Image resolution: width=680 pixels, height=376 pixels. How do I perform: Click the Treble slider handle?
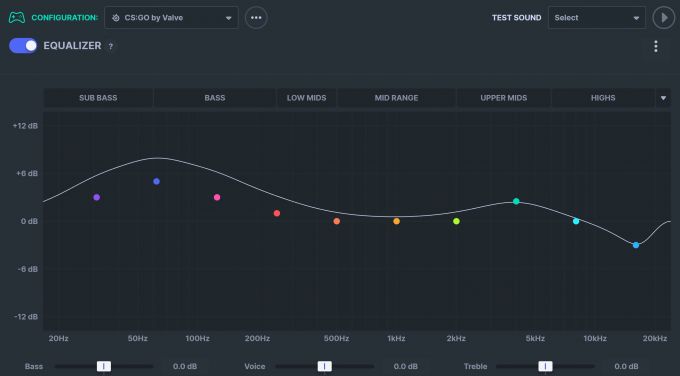[x=545, y=366]
